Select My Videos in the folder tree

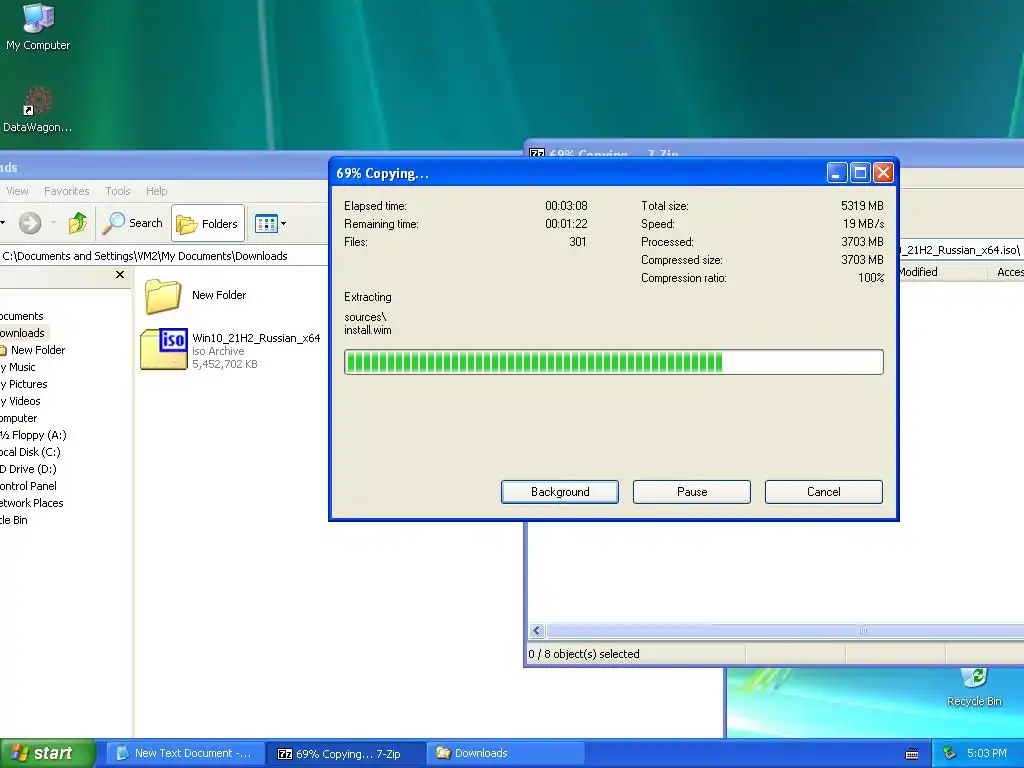coord(21,401)
